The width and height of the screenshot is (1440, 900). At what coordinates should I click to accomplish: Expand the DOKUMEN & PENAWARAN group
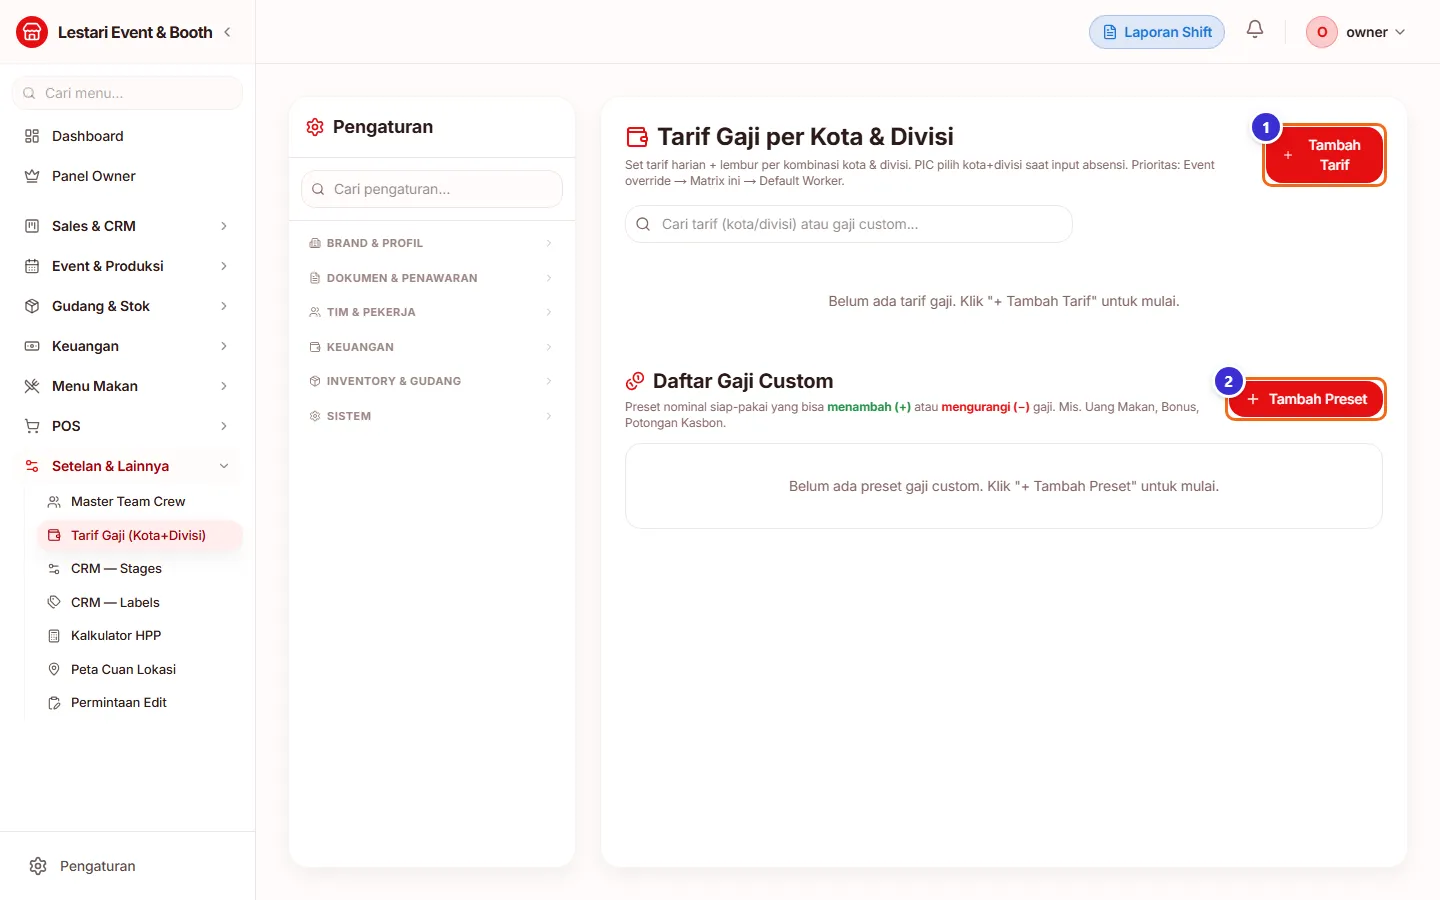(432, 278)
